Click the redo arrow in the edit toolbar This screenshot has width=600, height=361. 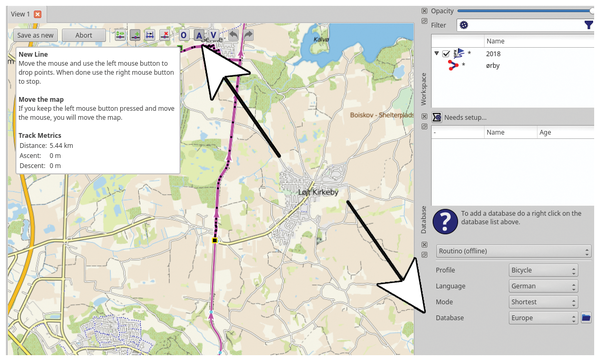pos(248,35)
